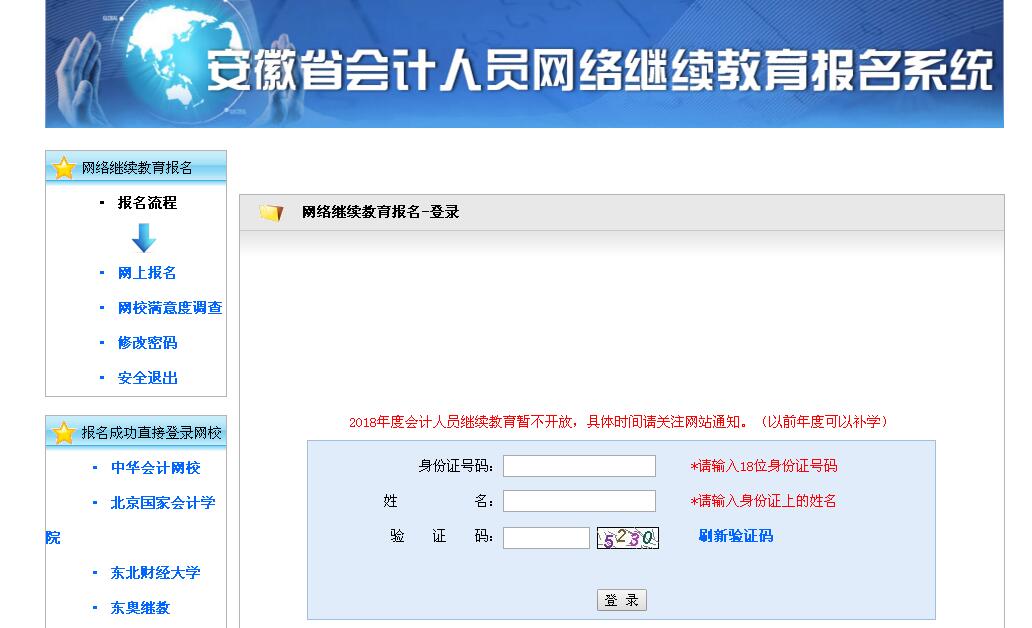Click the star icon beside 报名成功直接登录网校
This screenshot has height=628, width=1032.
(64, 433)
